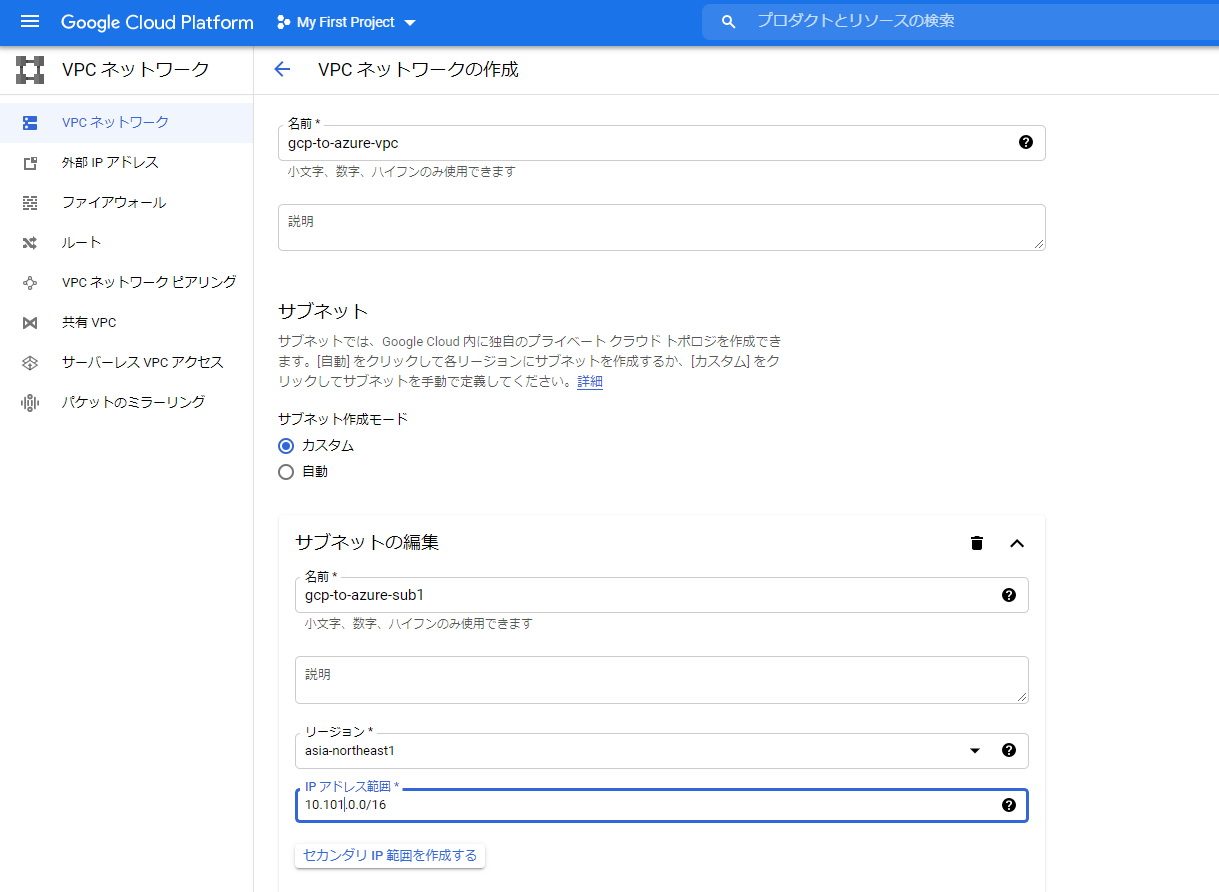Open the 詳細 link
This screenshot has width=1219, height=892.
click(x=590, y=382)
